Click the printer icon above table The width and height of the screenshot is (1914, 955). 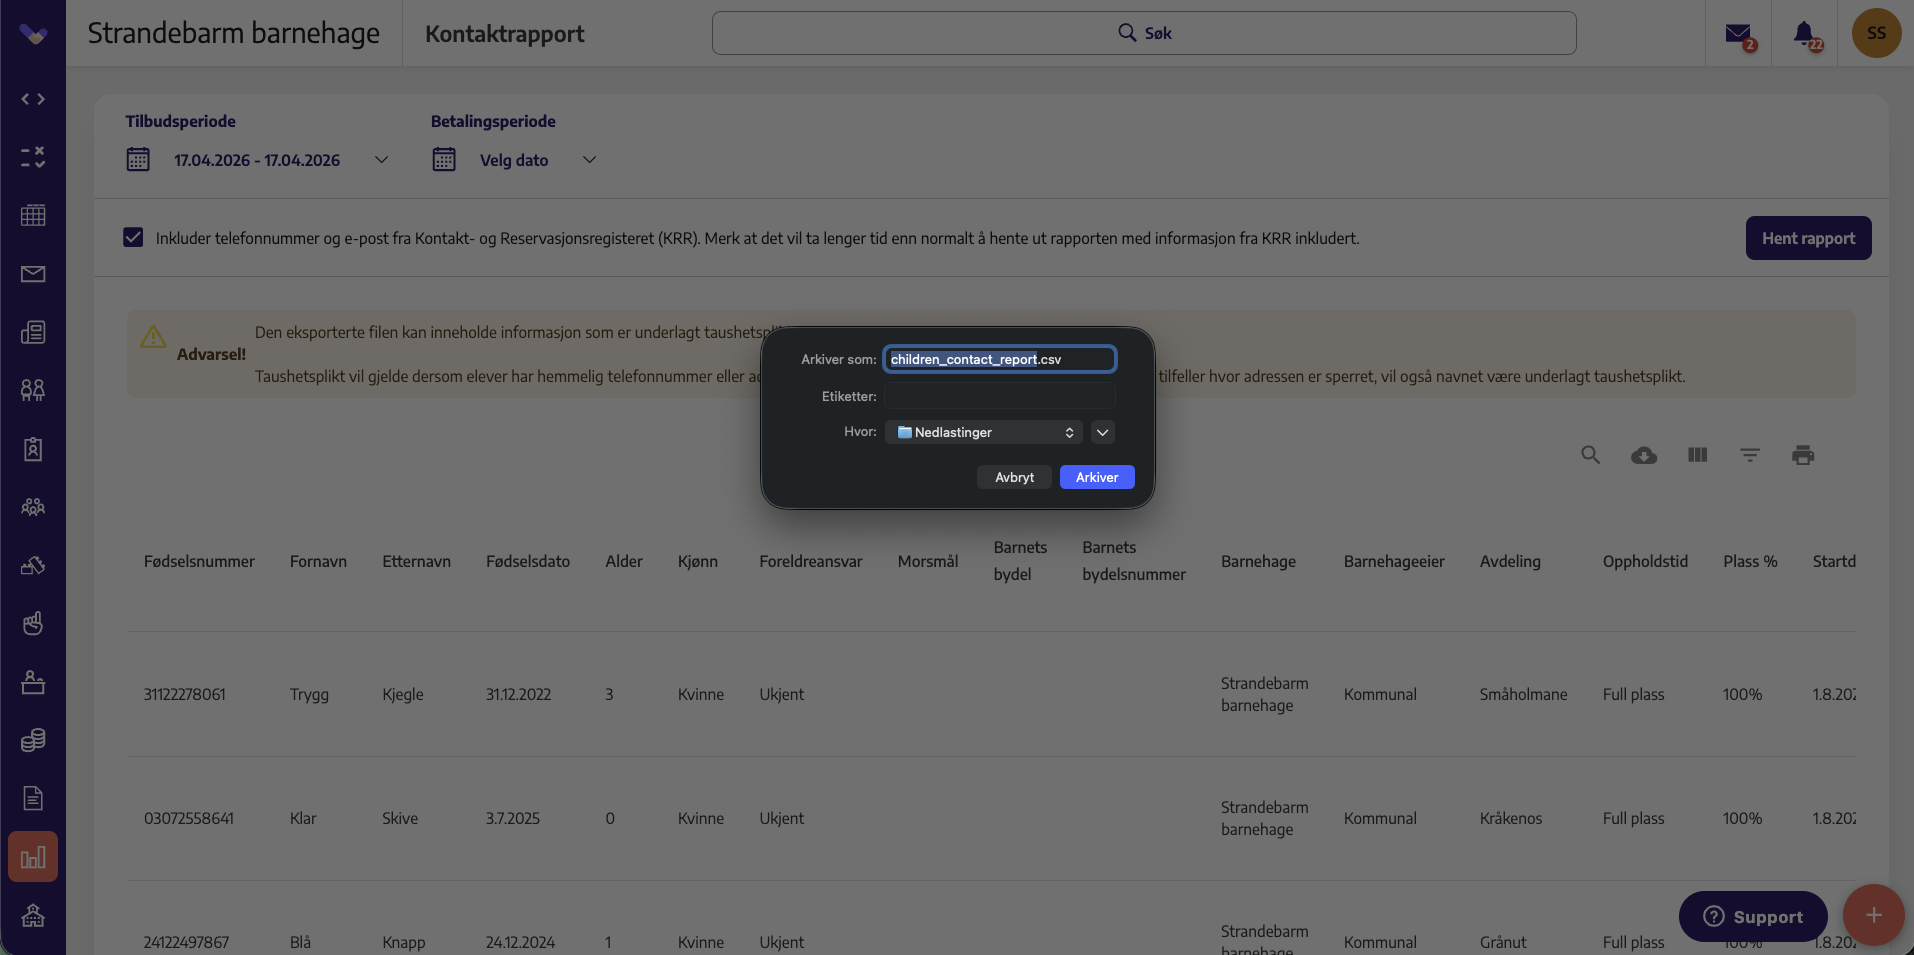pyautogui.click(x=1803, y=455)
